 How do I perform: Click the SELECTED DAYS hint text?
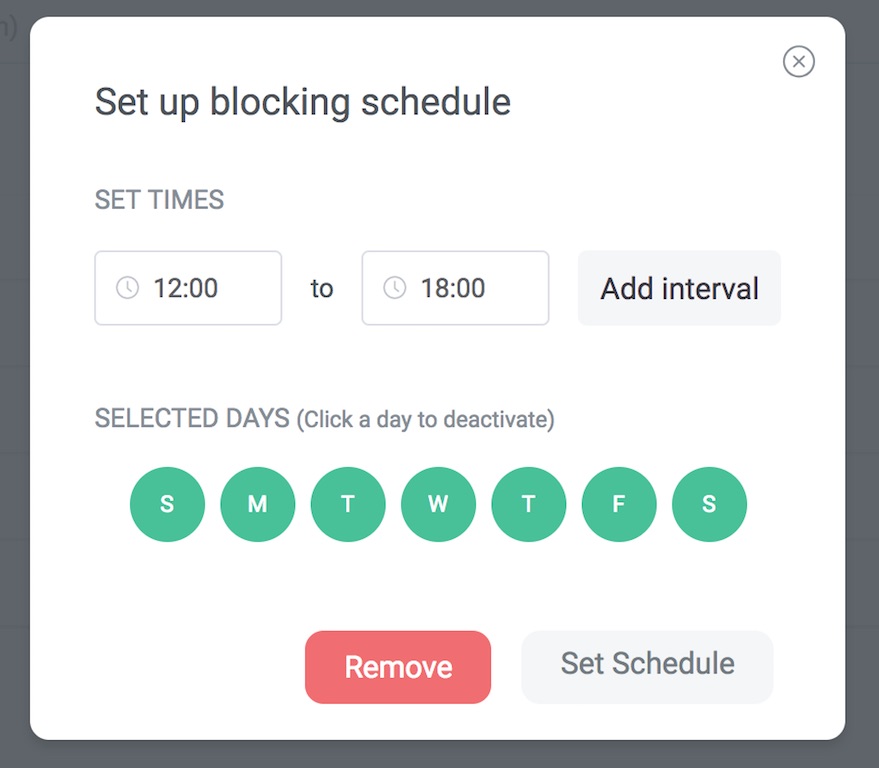(425, 419)
